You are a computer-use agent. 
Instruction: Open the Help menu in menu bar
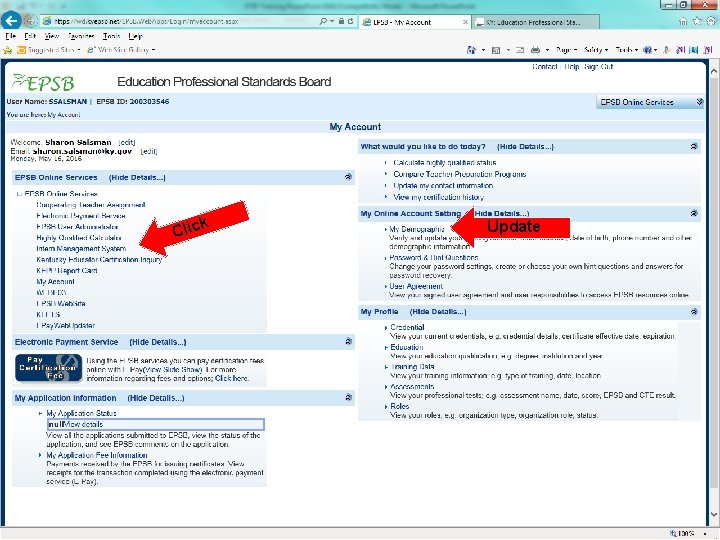click(x=135, y=36)
